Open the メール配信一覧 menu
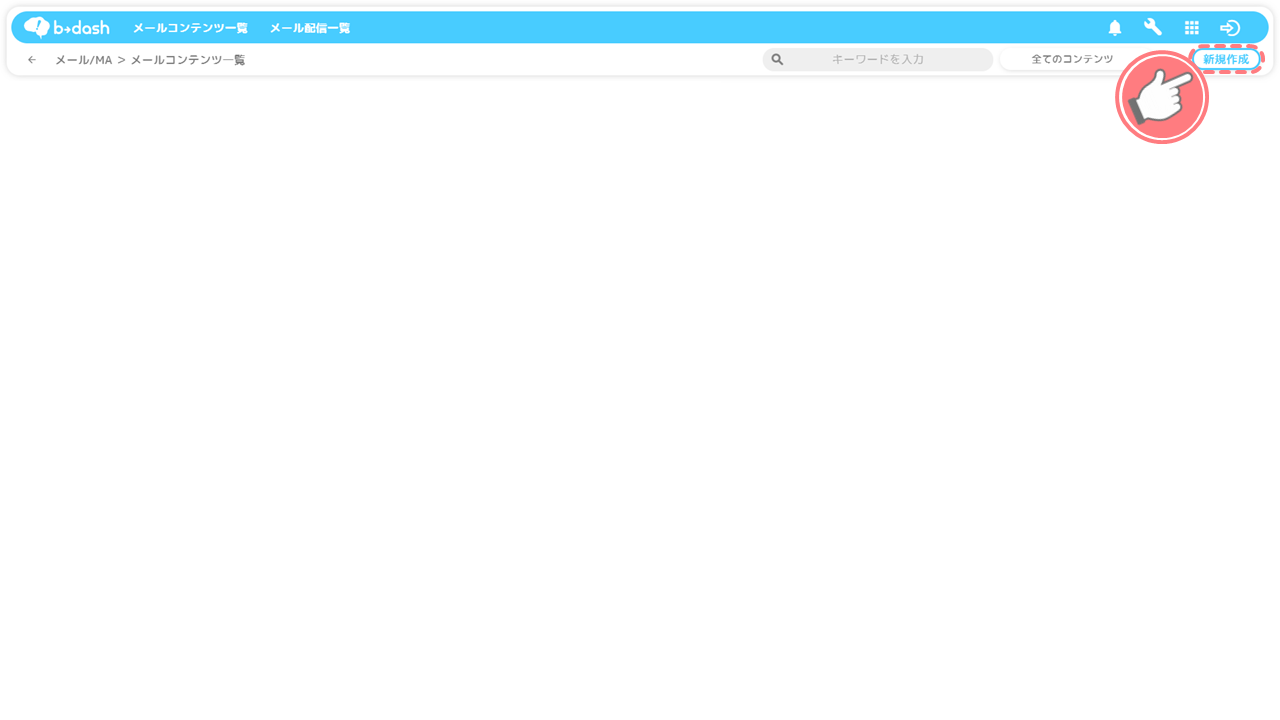This screenshot has height=720, width=1280. (310, 28)
